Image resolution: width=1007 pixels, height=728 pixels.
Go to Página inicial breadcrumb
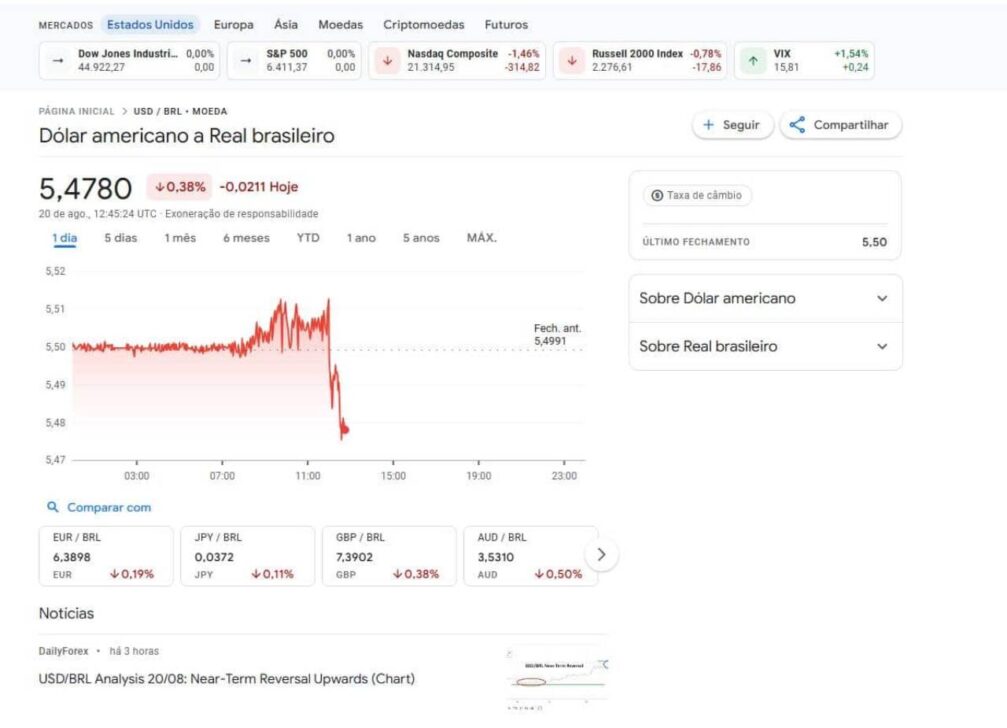pos(76,111)
